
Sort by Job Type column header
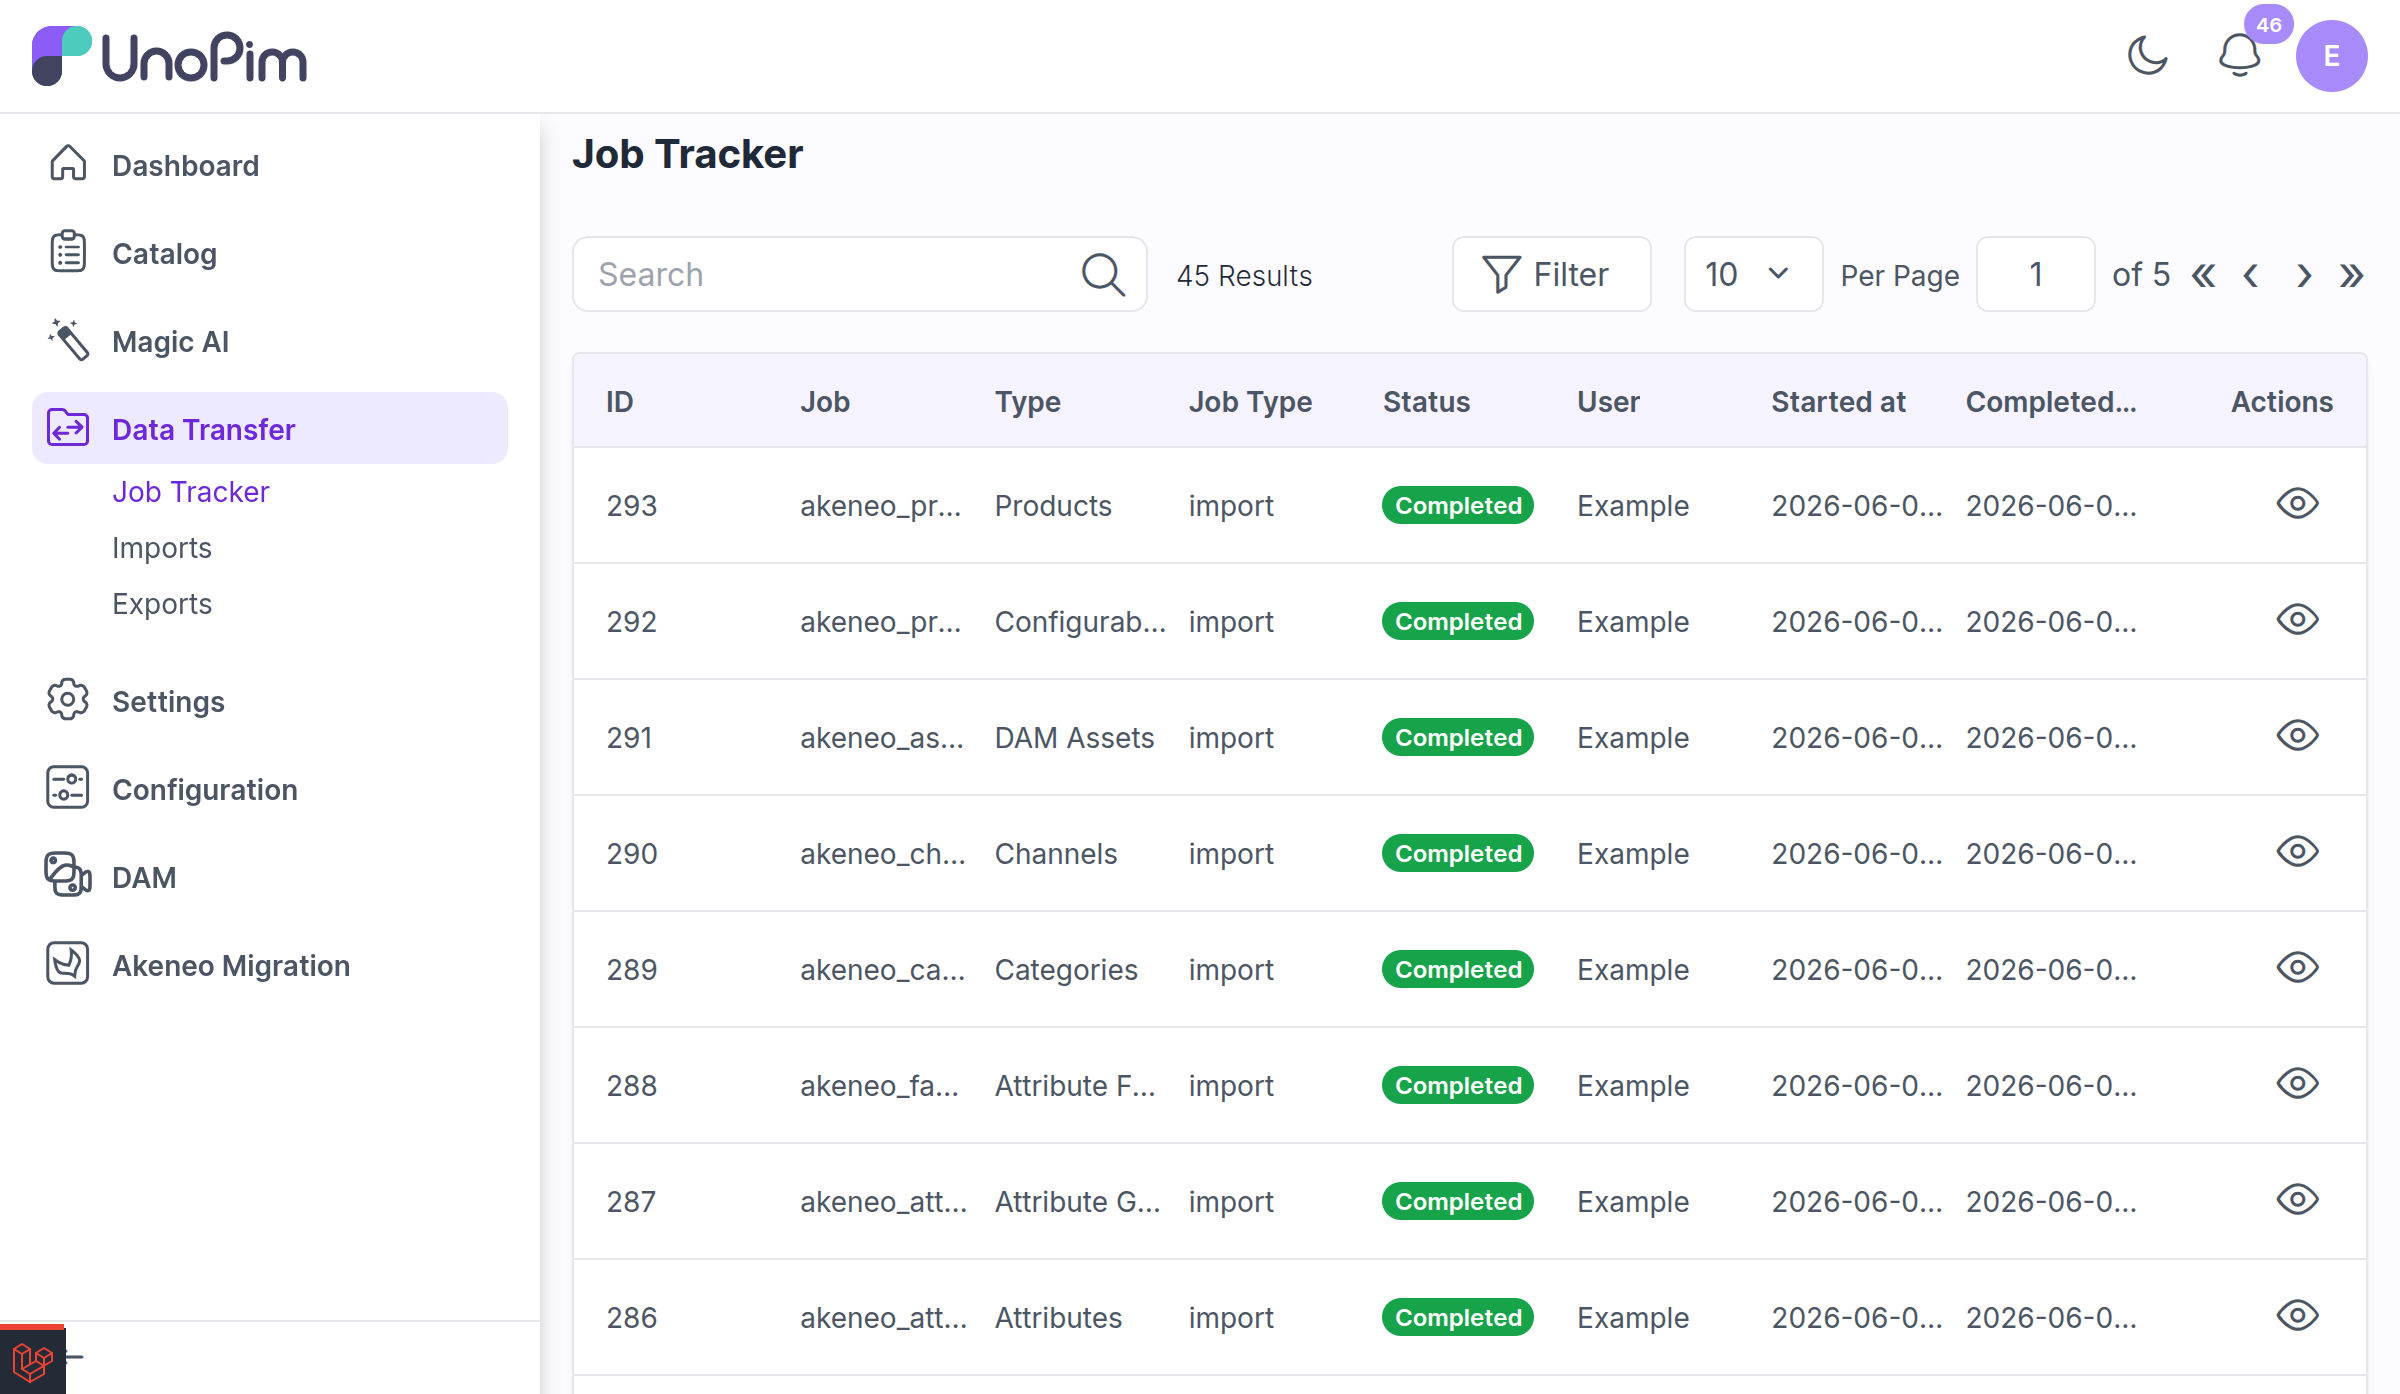tap(1250, 401)
